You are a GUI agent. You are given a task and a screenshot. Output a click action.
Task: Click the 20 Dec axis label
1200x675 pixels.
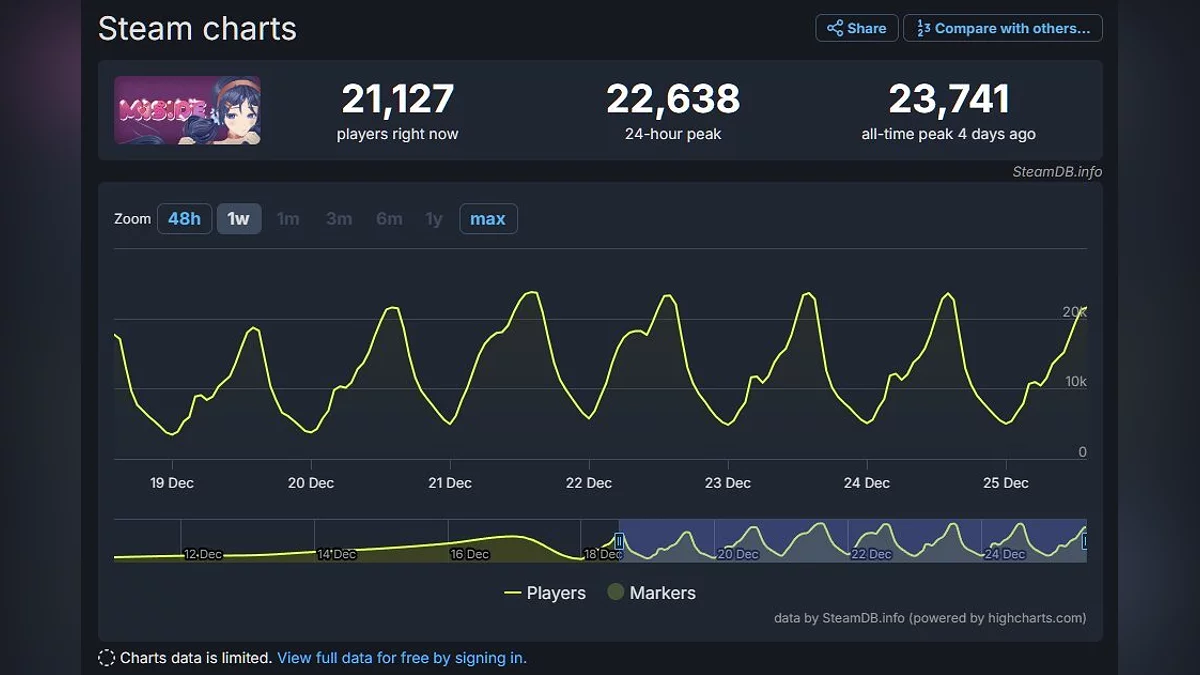coord(311,483)
